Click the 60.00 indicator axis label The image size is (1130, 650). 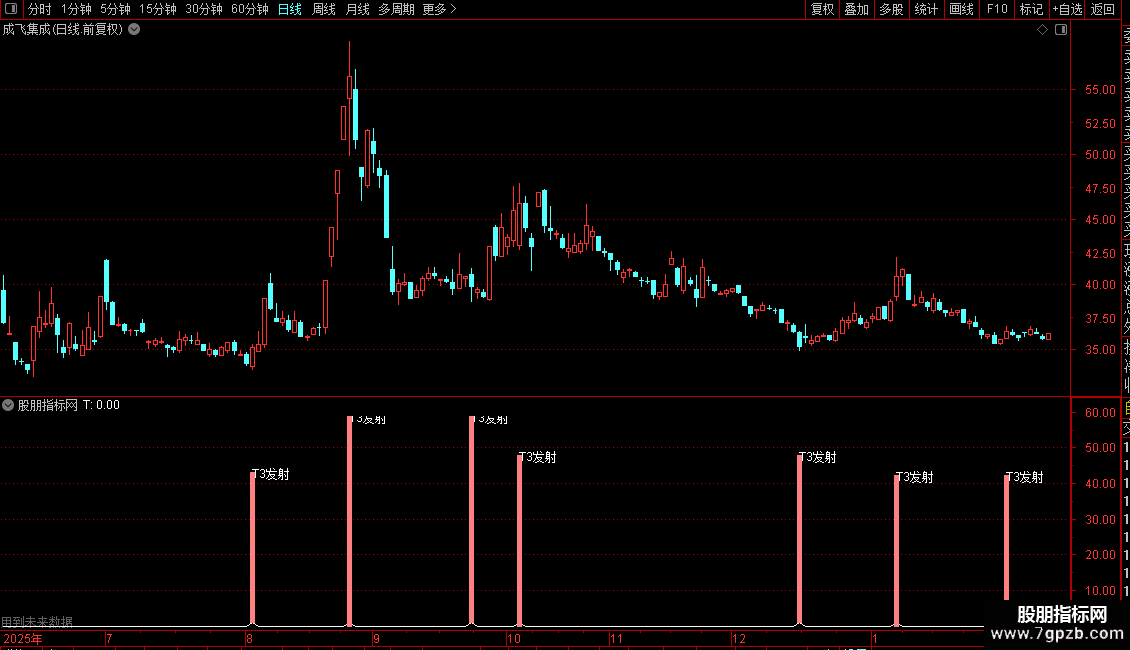[x=1100, y=413]
